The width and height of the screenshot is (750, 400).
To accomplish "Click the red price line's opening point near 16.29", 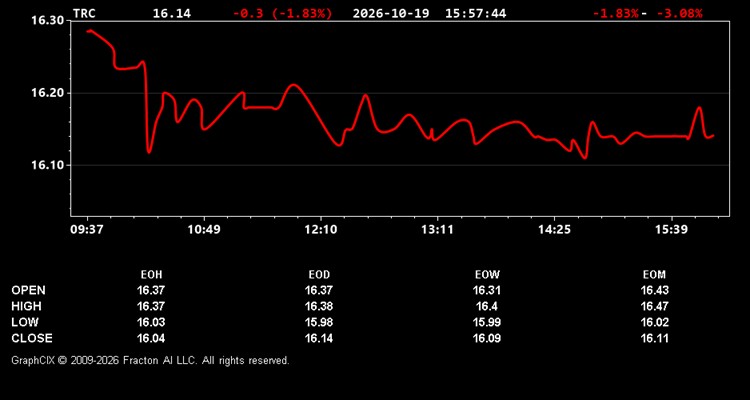I will coord(88,31).
